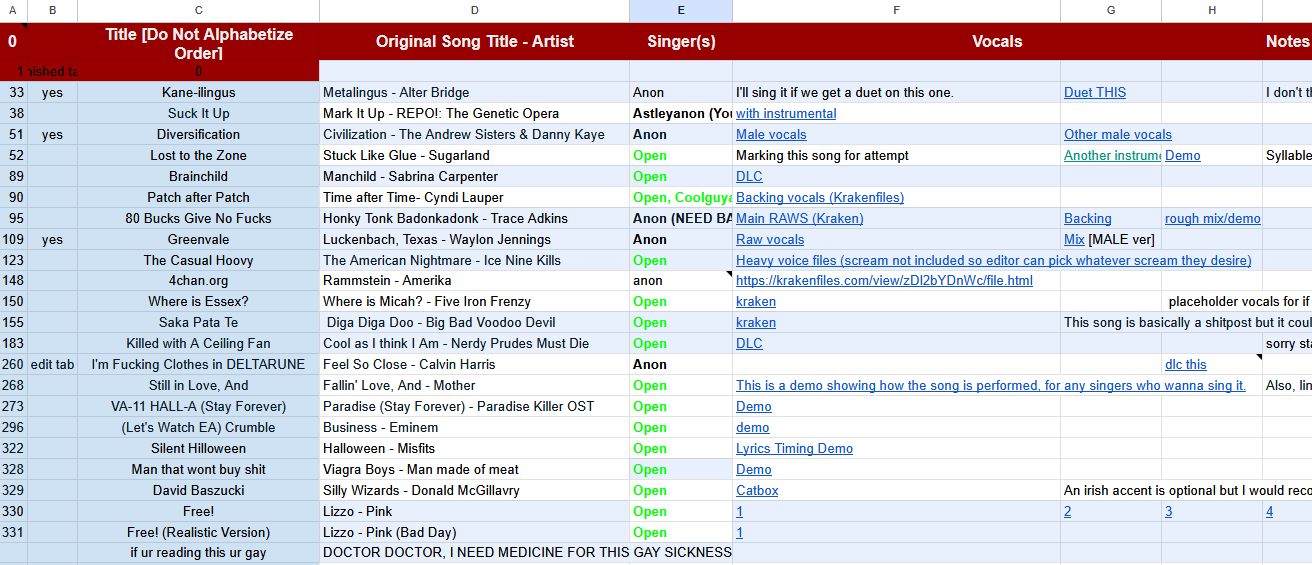Select 'Where is Essex?' cell

point(199,301)
